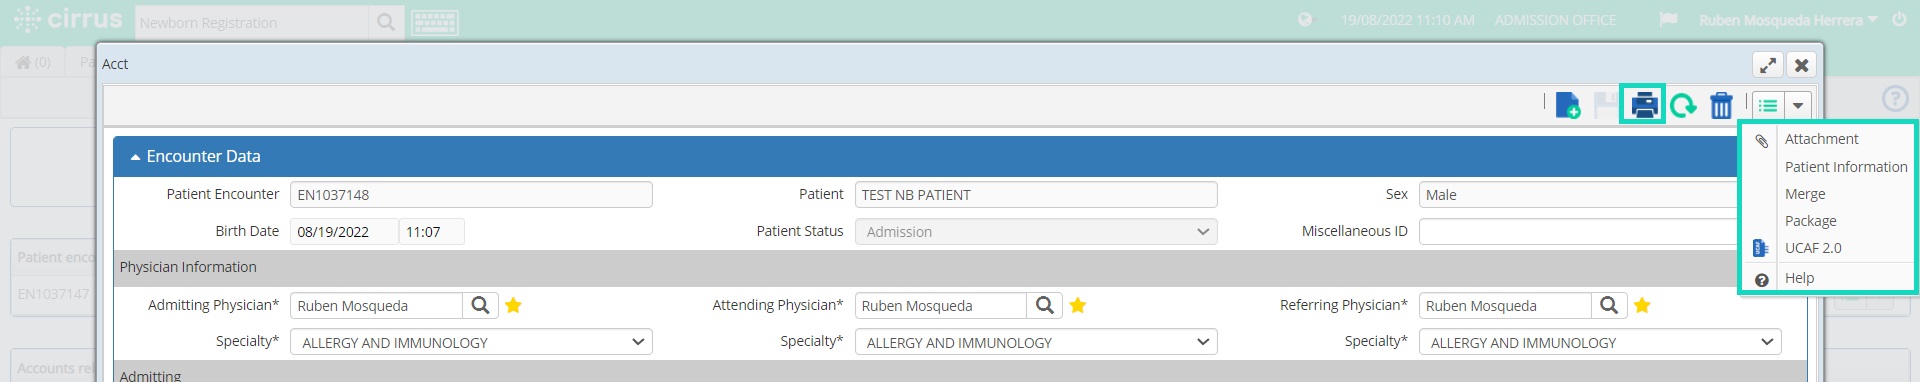Expand the dialog with the resize arrows
The width and height of the screenshot is (1920, 382).
(x=1768, y=65)
